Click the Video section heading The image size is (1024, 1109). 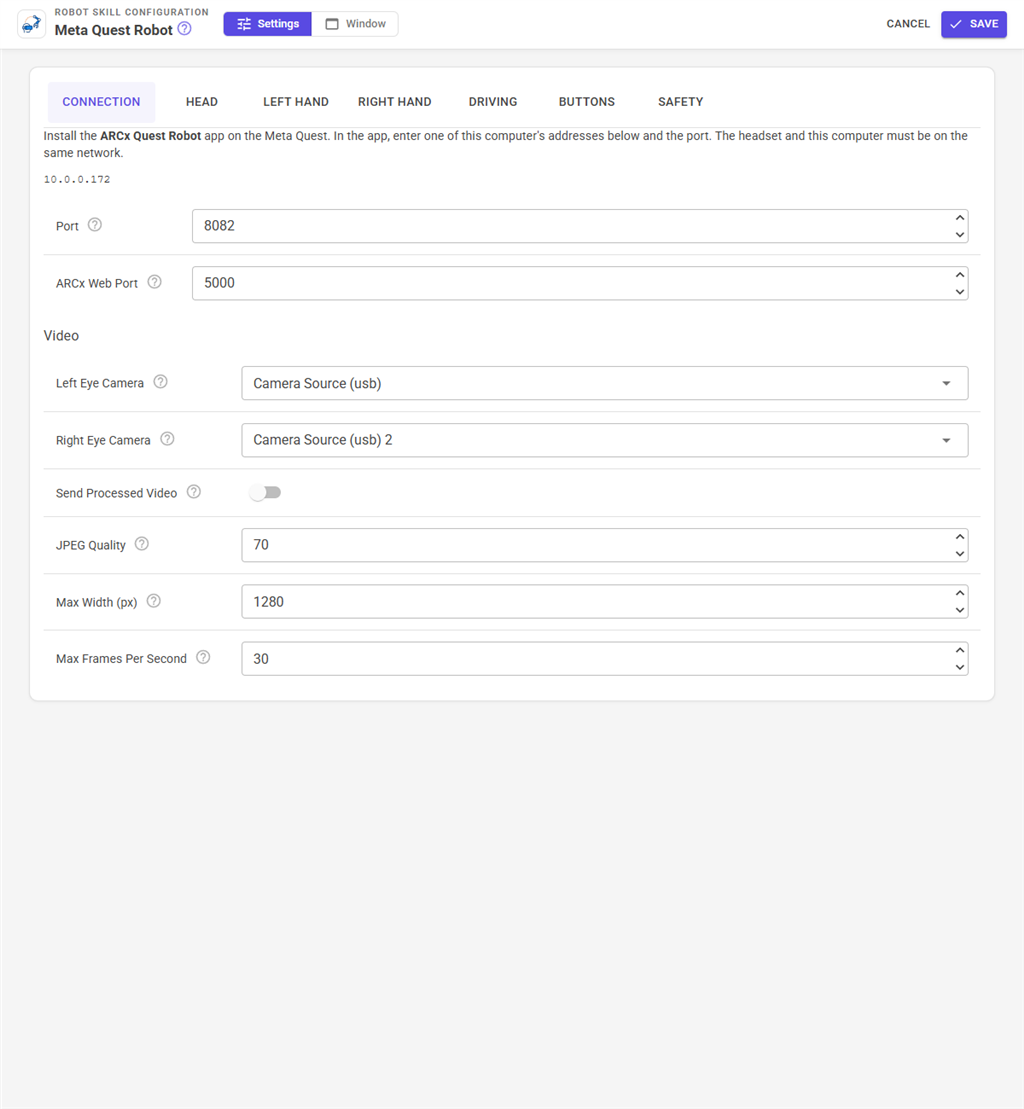62,336
